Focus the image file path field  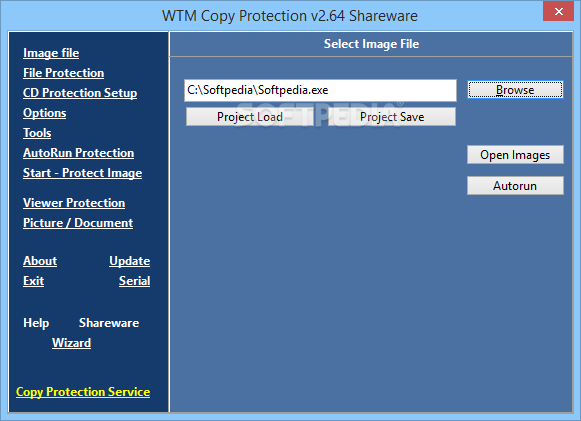pos(320,90)
